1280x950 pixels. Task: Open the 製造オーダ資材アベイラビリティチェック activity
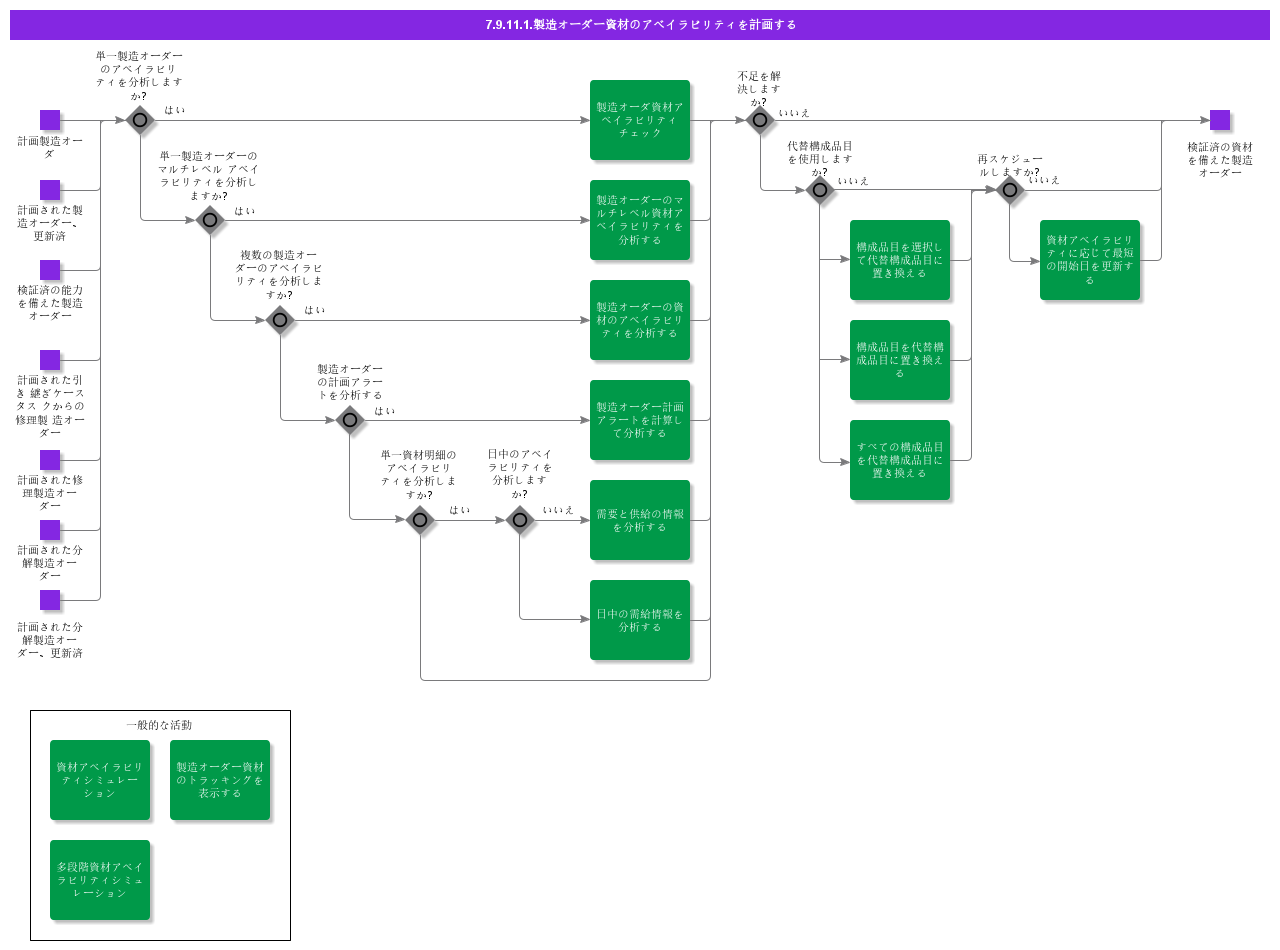tap(640, 120)
